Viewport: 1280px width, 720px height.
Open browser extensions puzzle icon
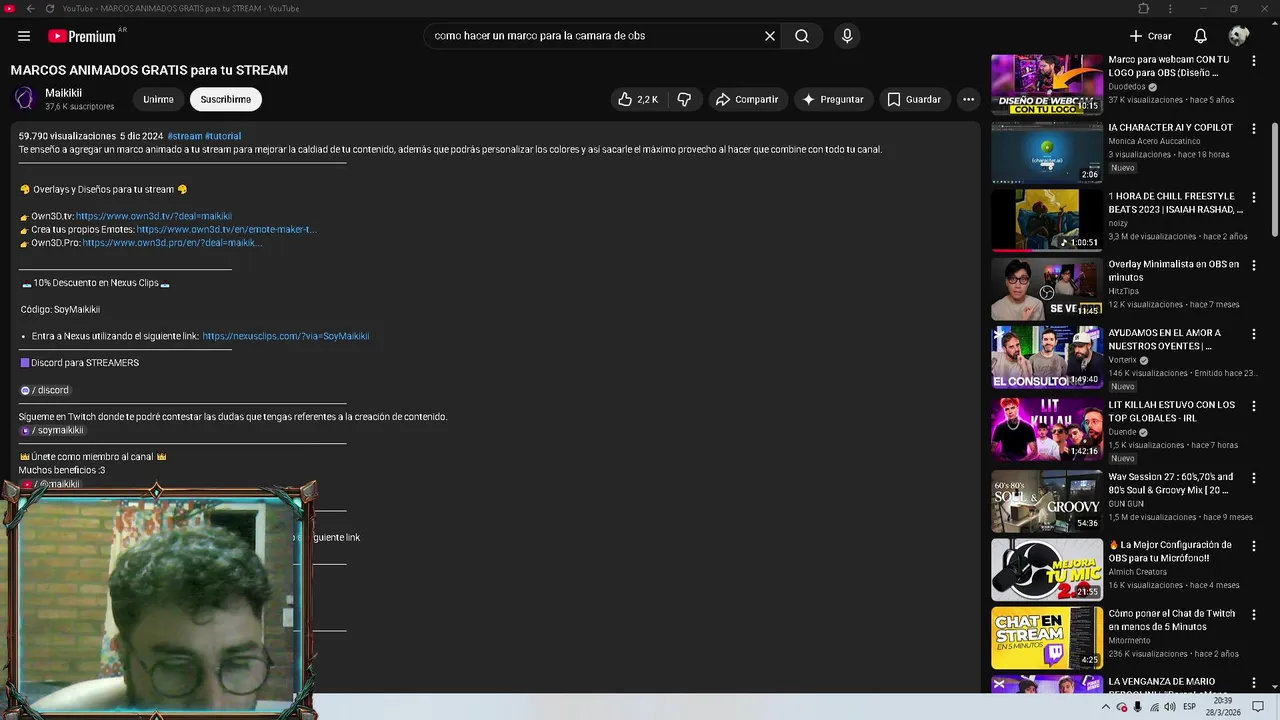click(1143, 9)
